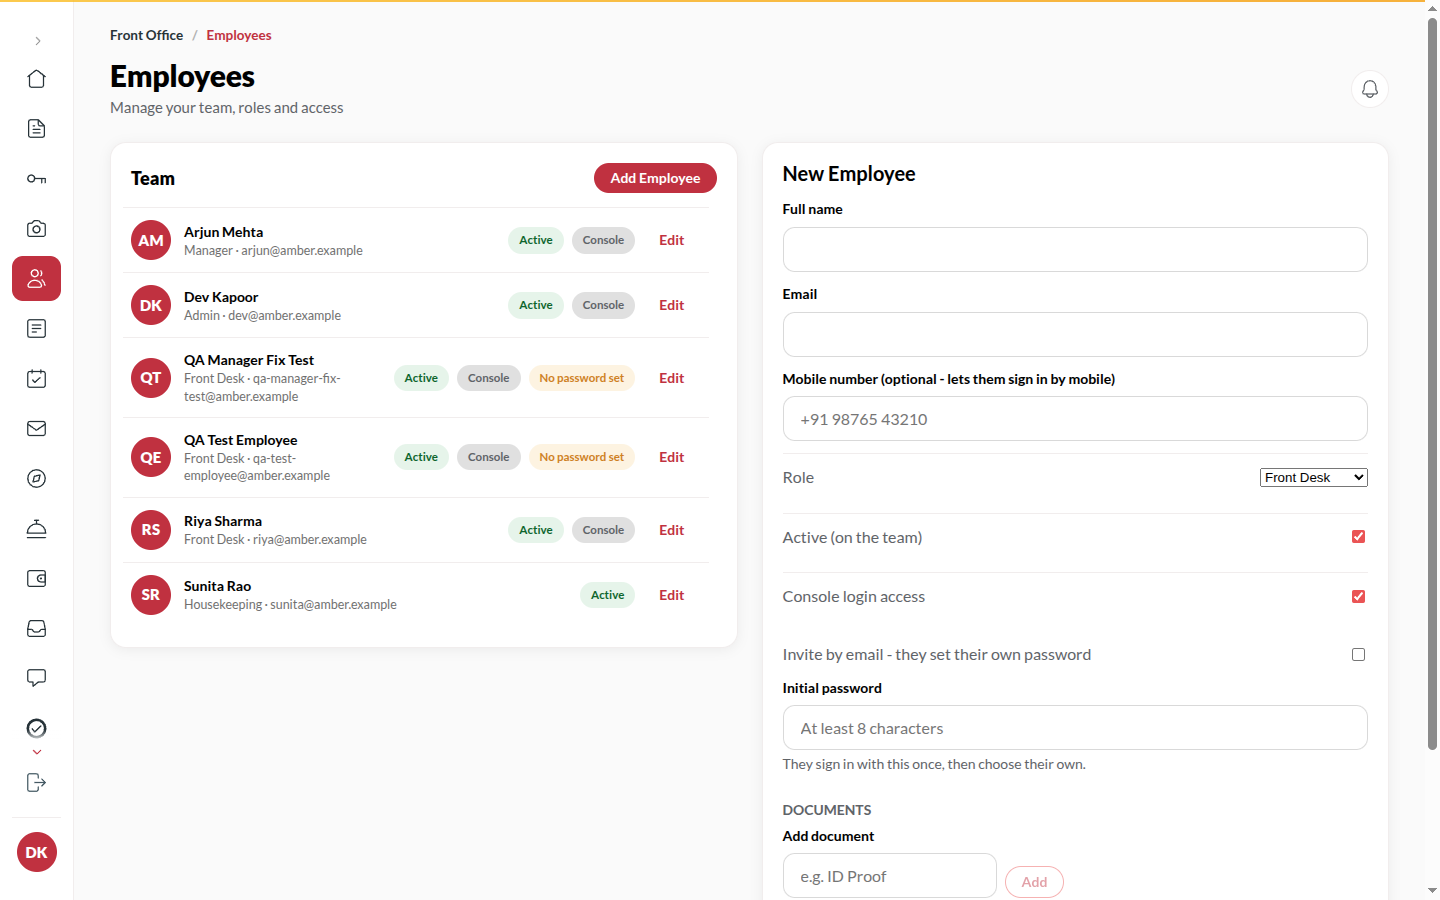Expand the sidebar with the top chevron

point(37,41)
